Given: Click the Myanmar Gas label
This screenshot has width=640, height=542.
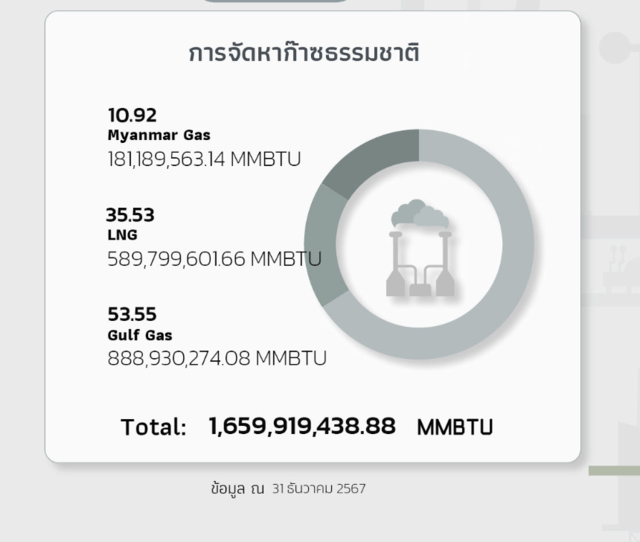Looking at the screenshot, I should coord(159,135).
